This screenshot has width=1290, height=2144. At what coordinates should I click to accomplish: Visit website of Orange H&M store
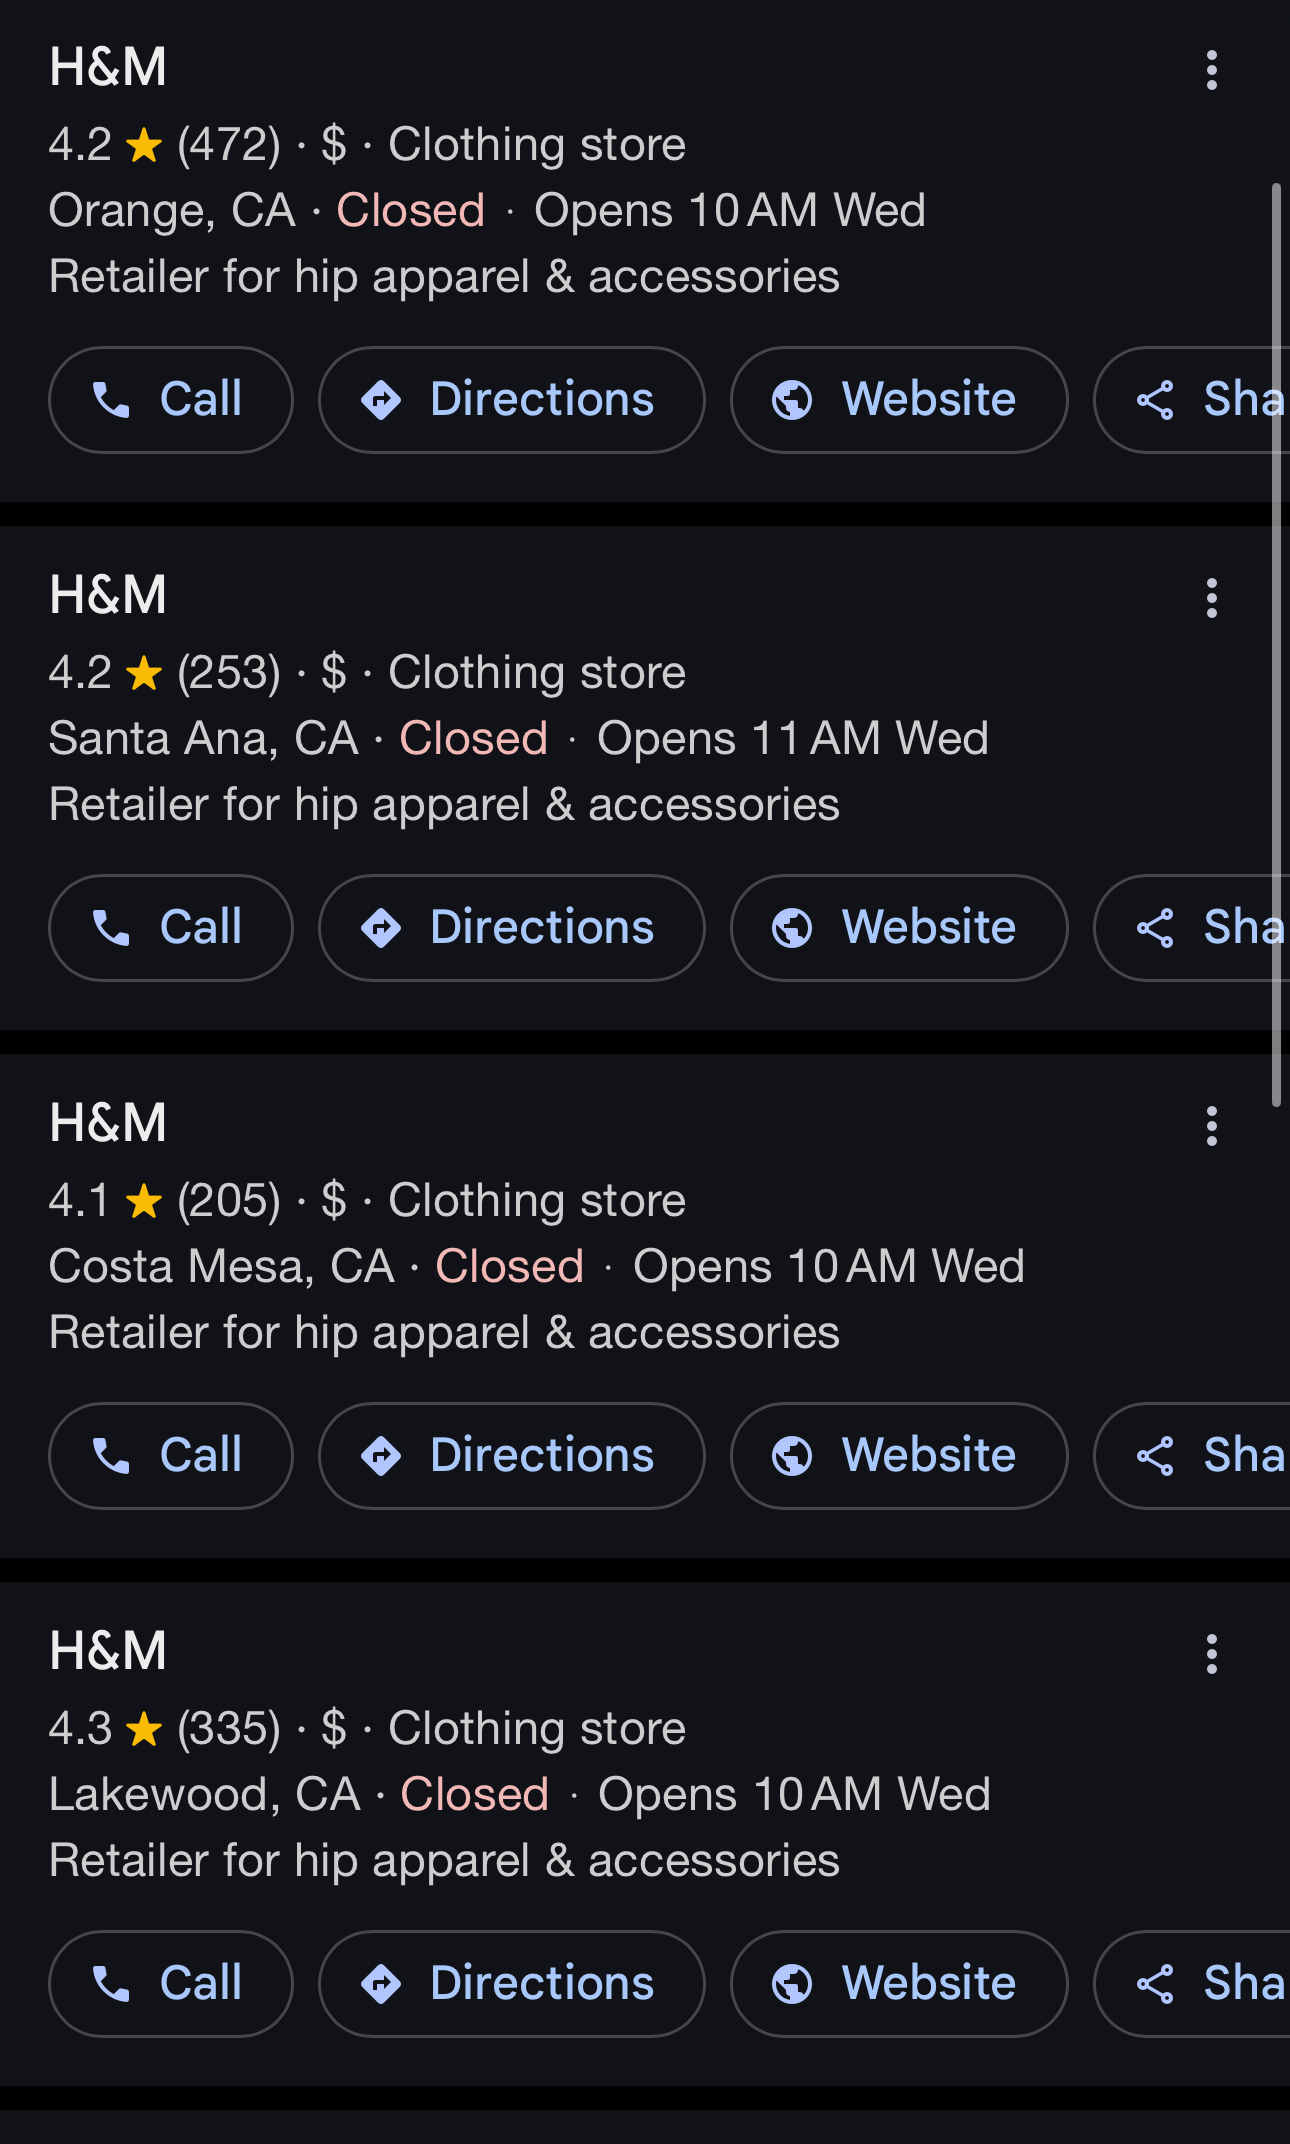(898, 400)
